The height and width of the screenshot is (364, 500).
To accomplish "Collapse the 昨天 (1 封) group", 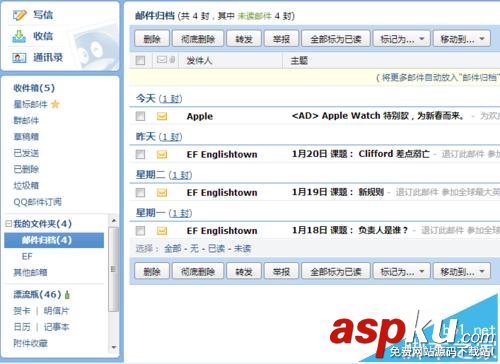I will click(159, 137).
